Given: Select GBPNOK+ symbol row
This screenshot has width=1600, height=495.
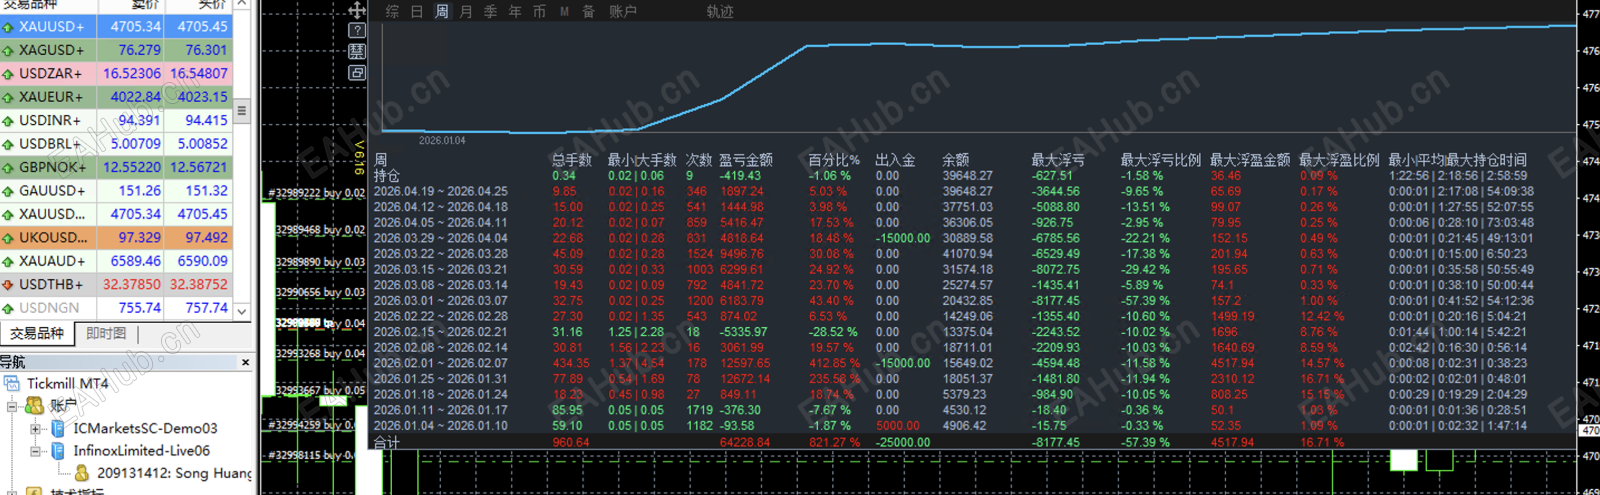Looking at the screenshot, I should [117, 167].
